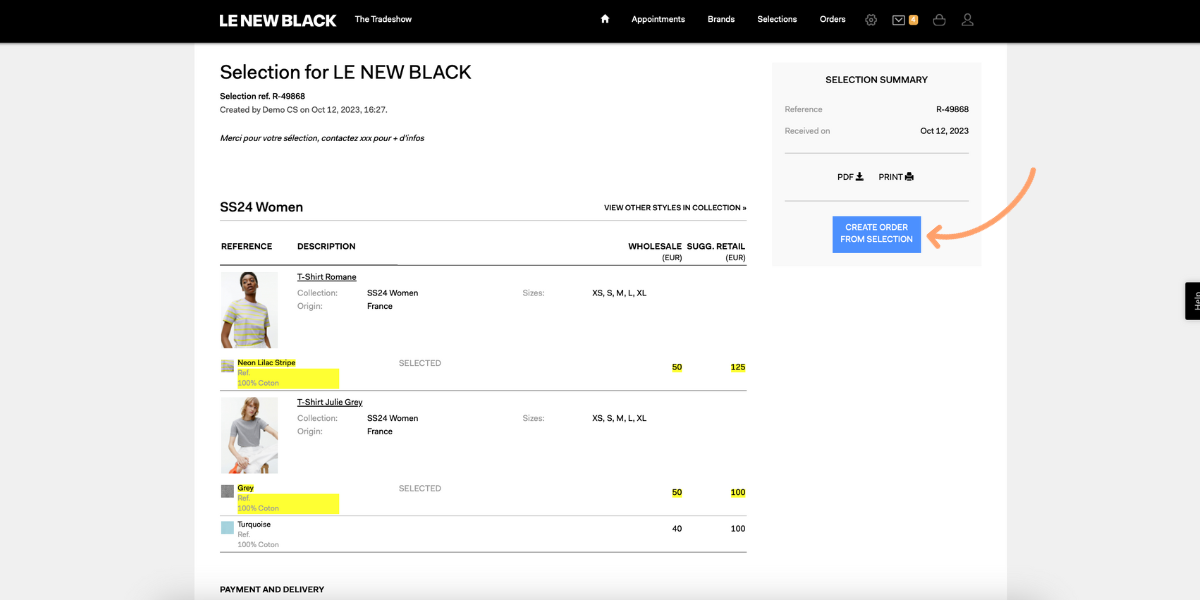Click the Wholesale column header
This screenshot has width=1200, height=600.
click(x=655, y=246)
